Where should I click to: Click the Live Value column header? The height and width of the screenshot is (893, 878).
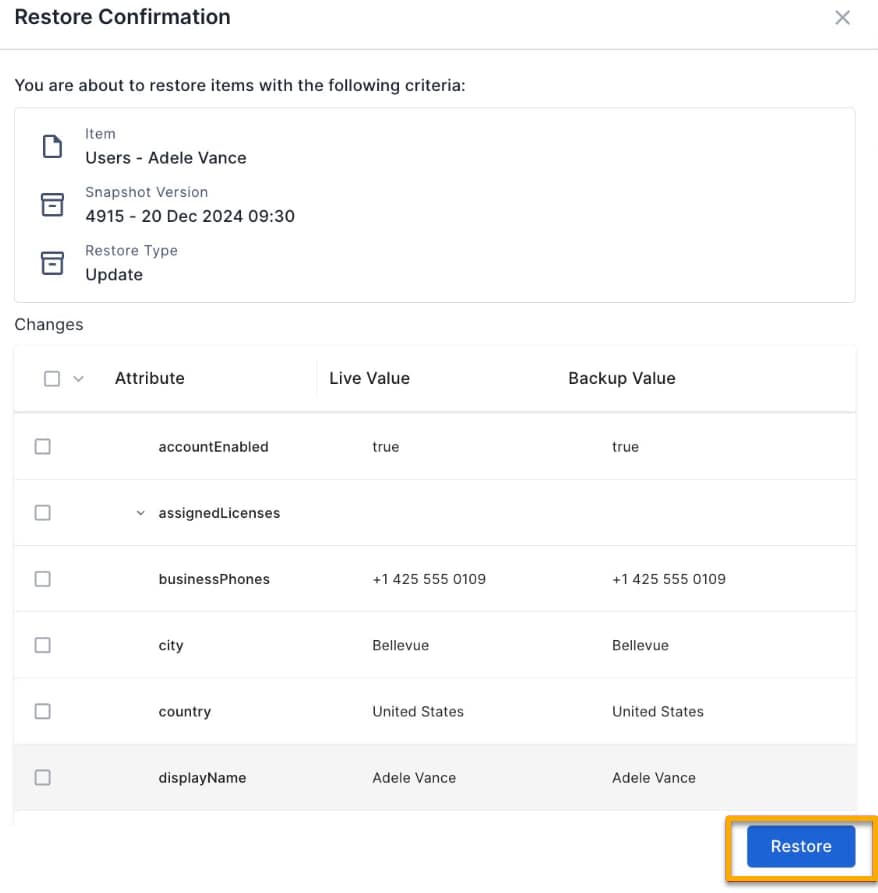pos(369,379)
